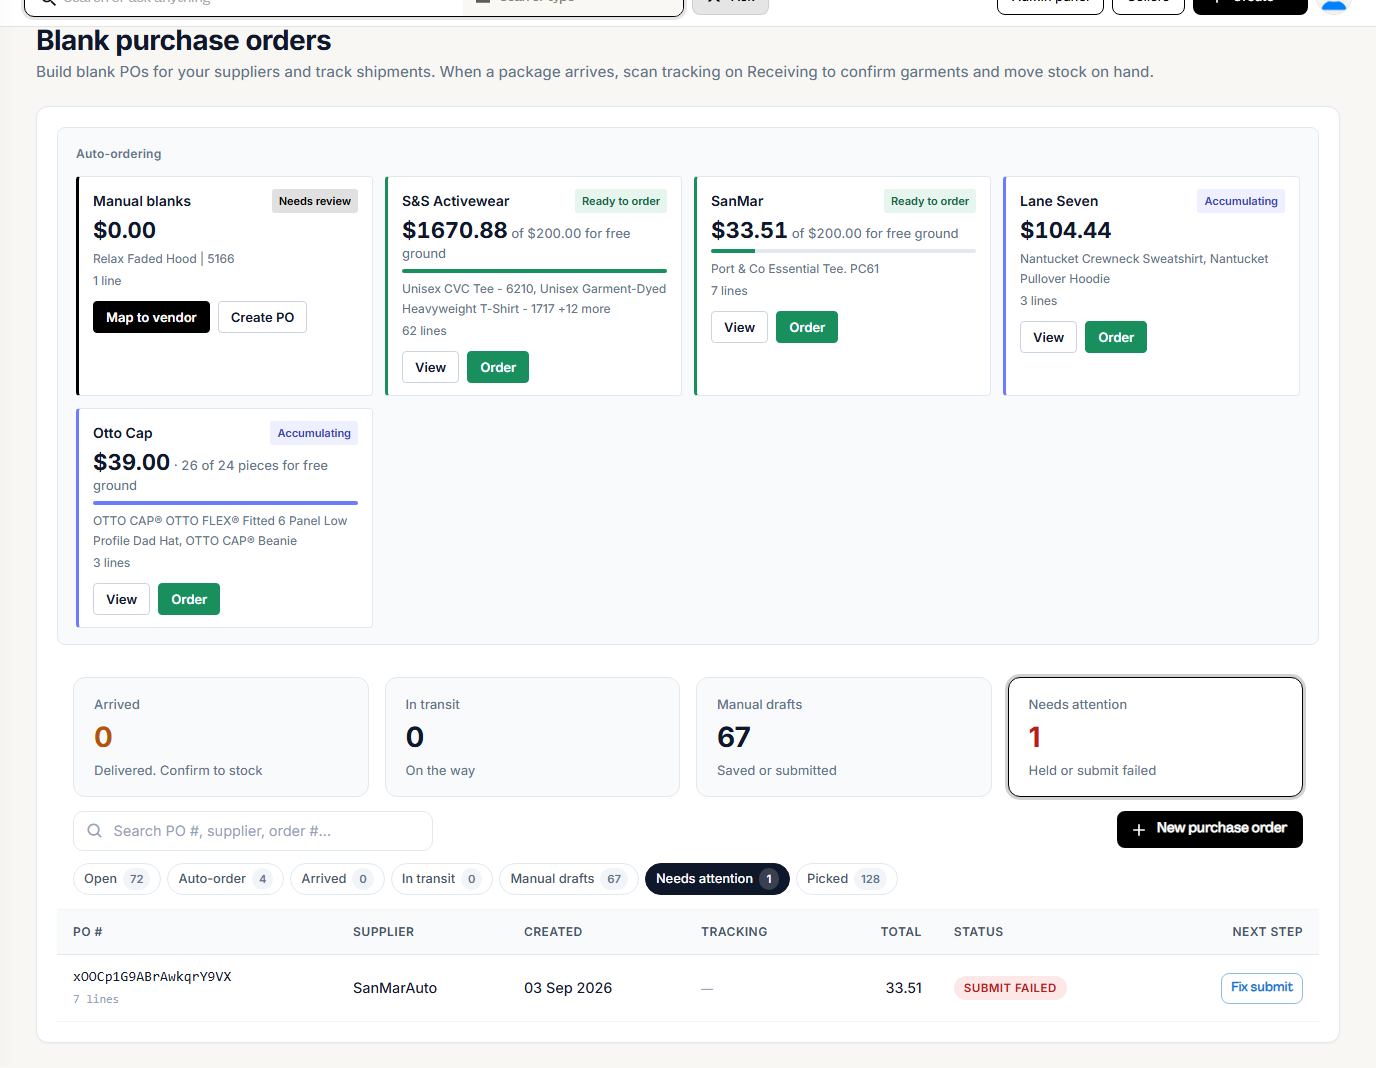Screen dimensions: 1376x1068
Task: Click the SUBMIT FAILED status badge
Action: pos(1010,988)
